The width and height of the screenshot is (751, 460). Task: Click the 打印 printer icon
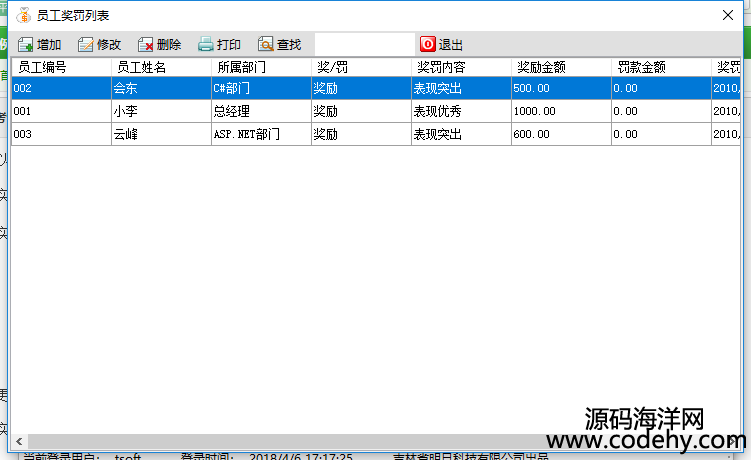click(205, 45)
